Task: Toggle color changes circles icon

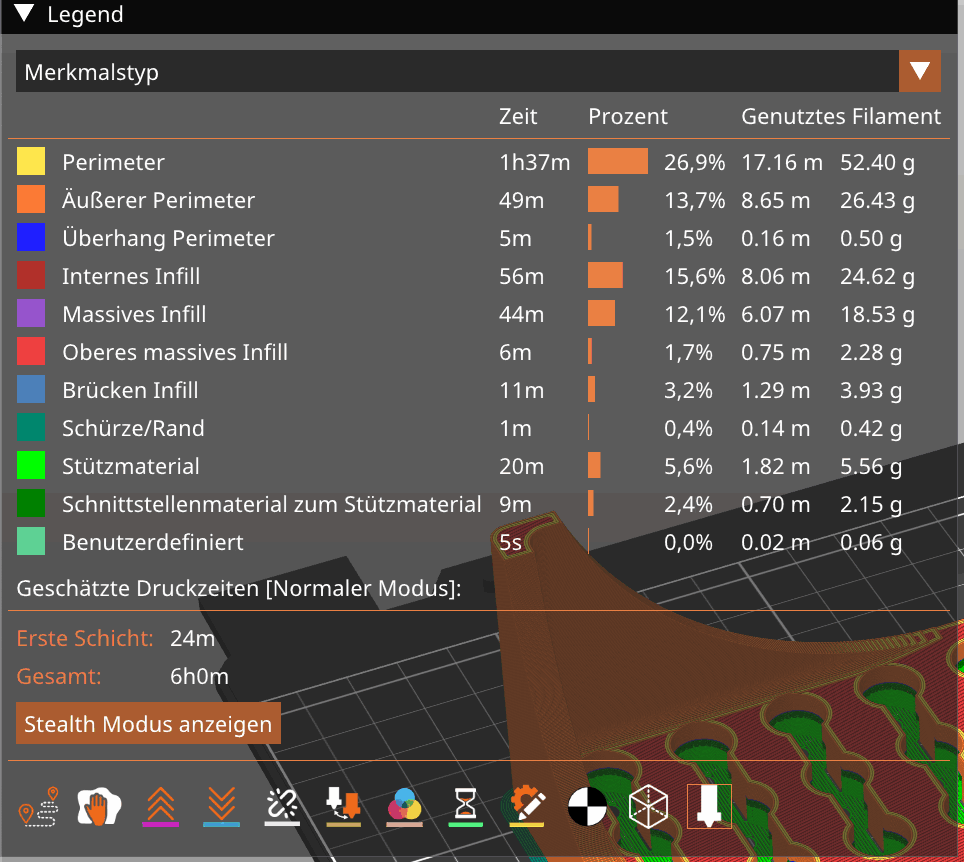Action: point(404,806)
